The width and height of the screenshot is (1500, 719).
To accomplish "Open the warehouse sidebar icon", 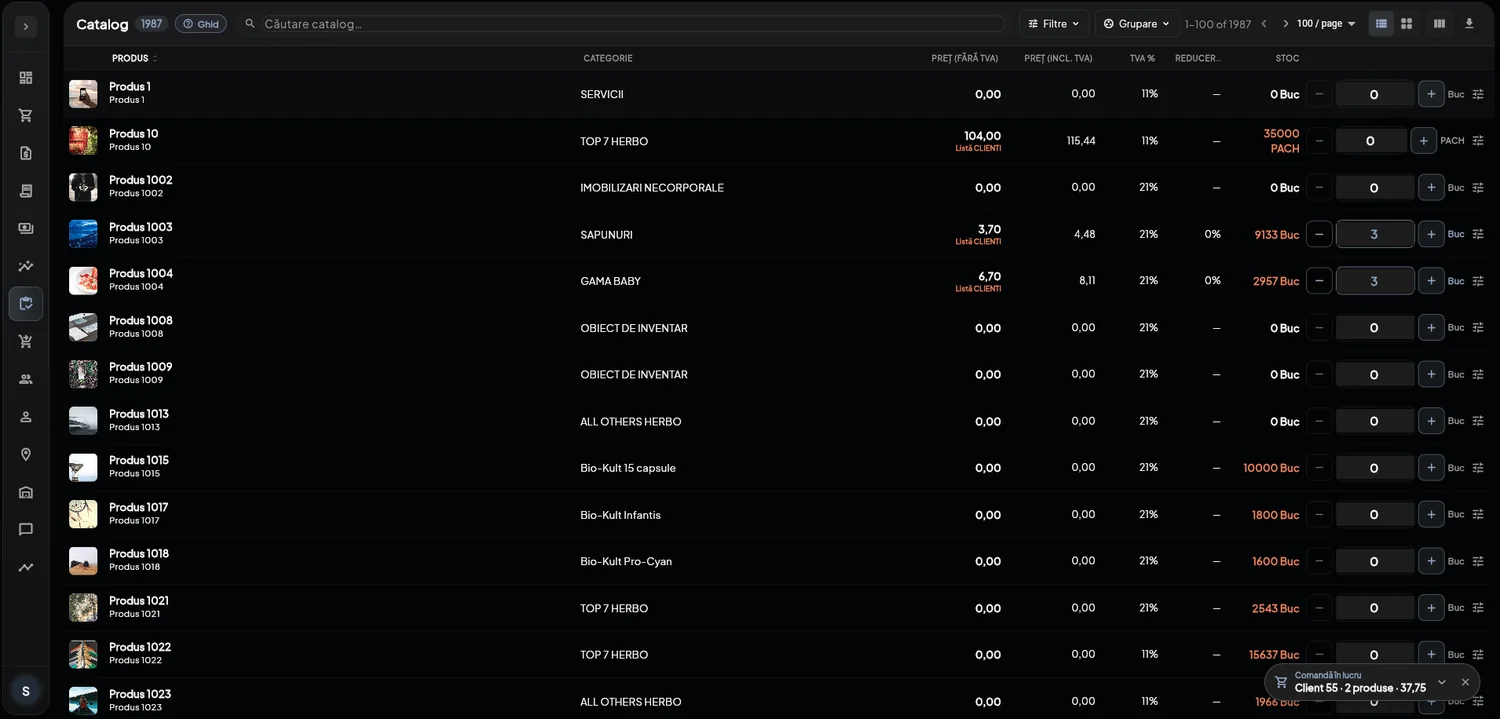I will click(26, 492).
